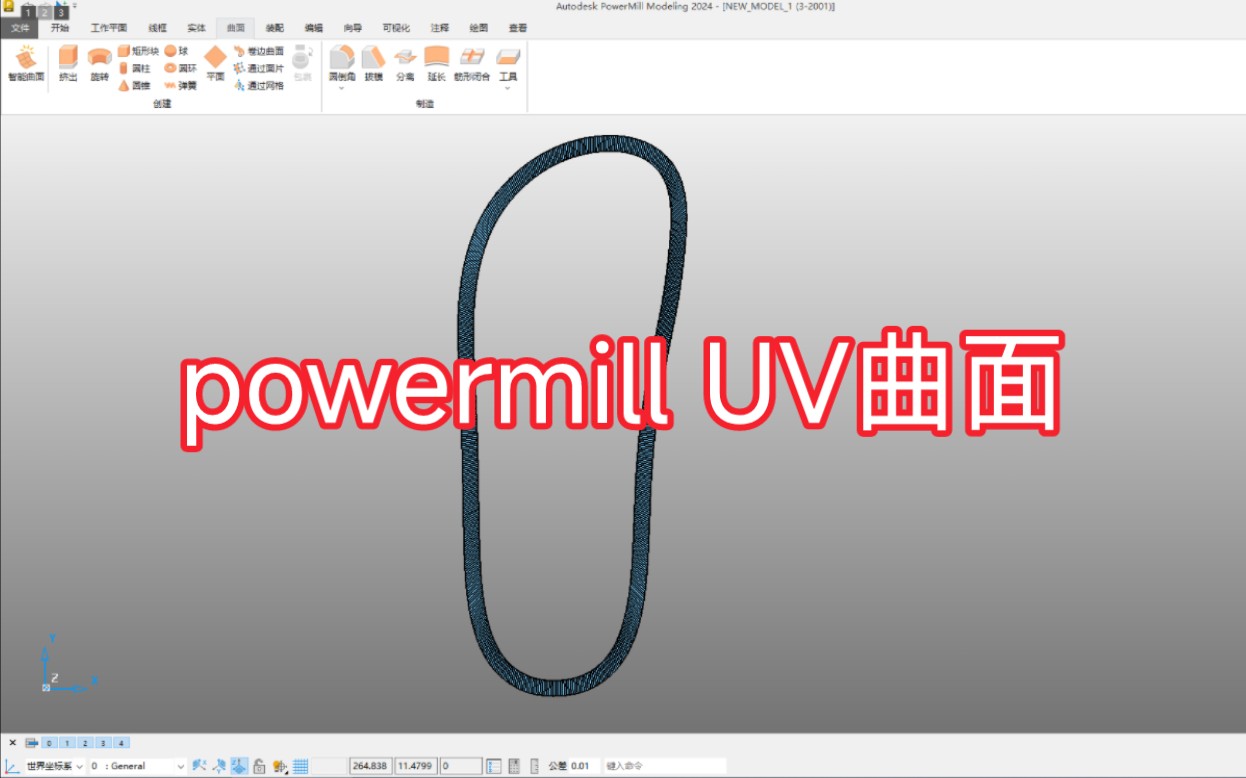The width and height of the screenshot is (1246, 778).
Task: Click the X coordinate field 264.838
Action: point(370,766)
